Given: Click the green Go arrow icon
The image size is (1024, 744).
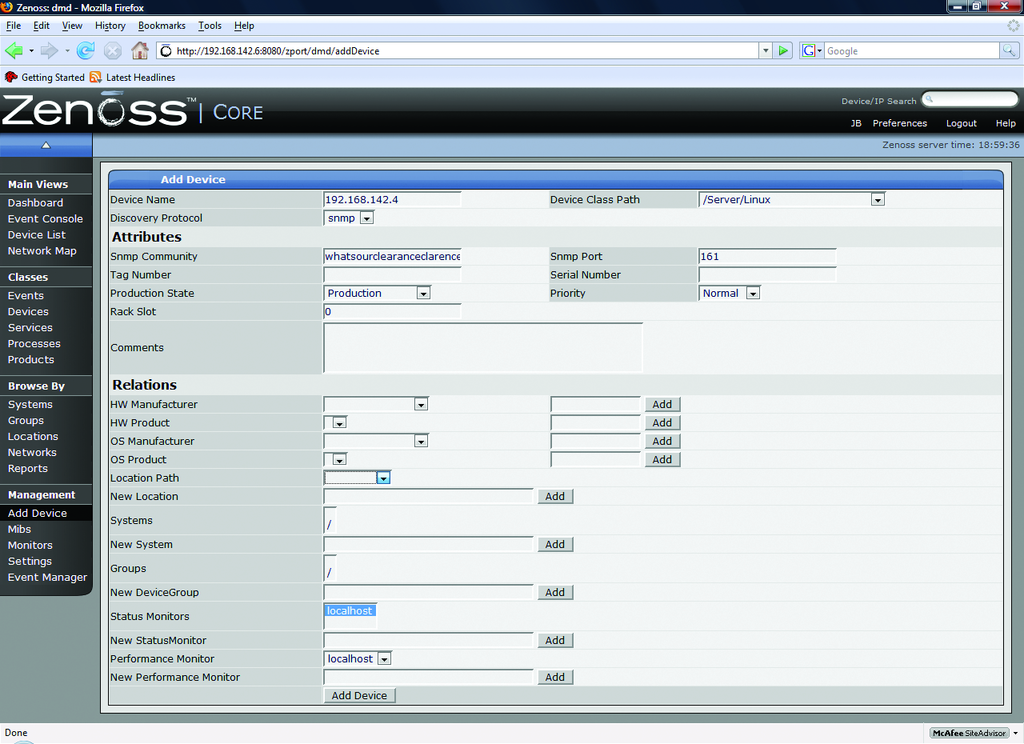Looking at the screenshot, I should 784,50.
